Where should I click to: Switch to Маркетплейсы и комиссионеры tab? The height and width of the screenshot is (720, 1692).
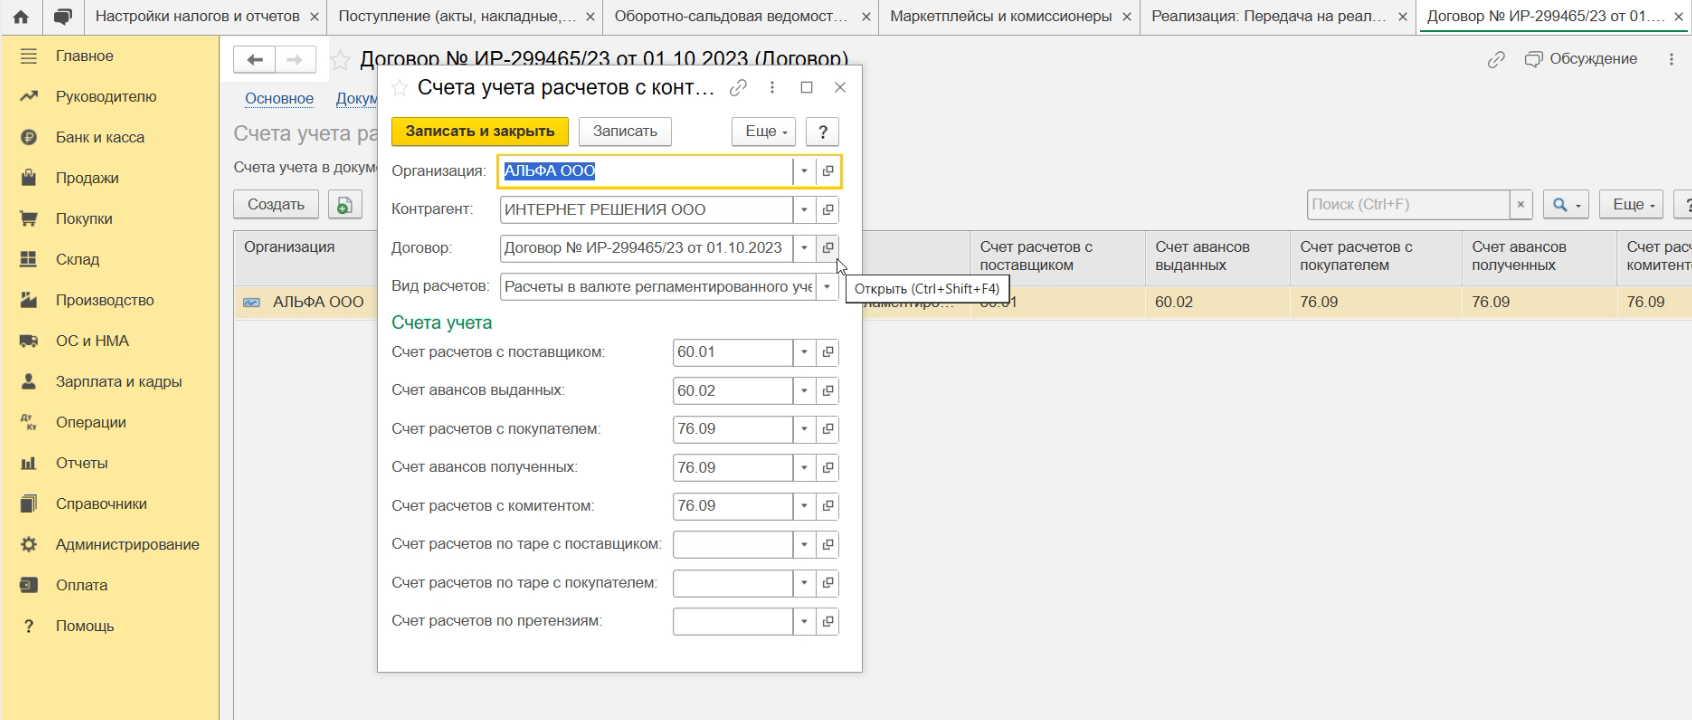click(1000, 17)
